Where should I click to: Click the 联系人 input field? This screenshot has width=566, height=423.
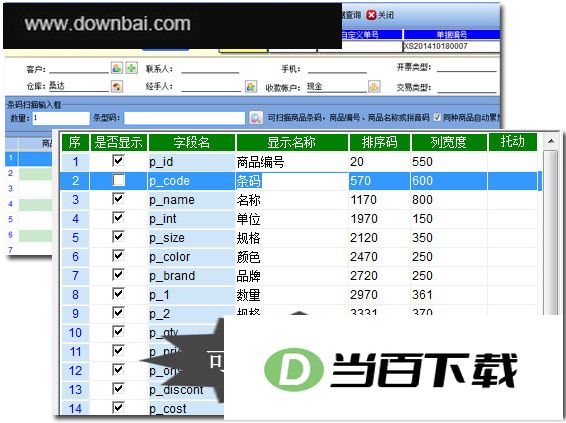(x=210, y=68)
